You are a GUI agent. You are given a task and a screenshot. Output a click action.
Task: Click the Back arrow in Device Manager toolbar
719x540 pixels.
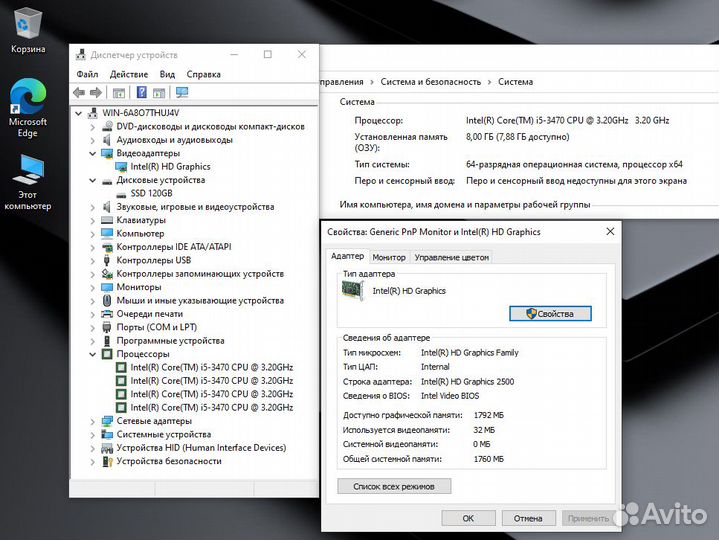point(79,93)
